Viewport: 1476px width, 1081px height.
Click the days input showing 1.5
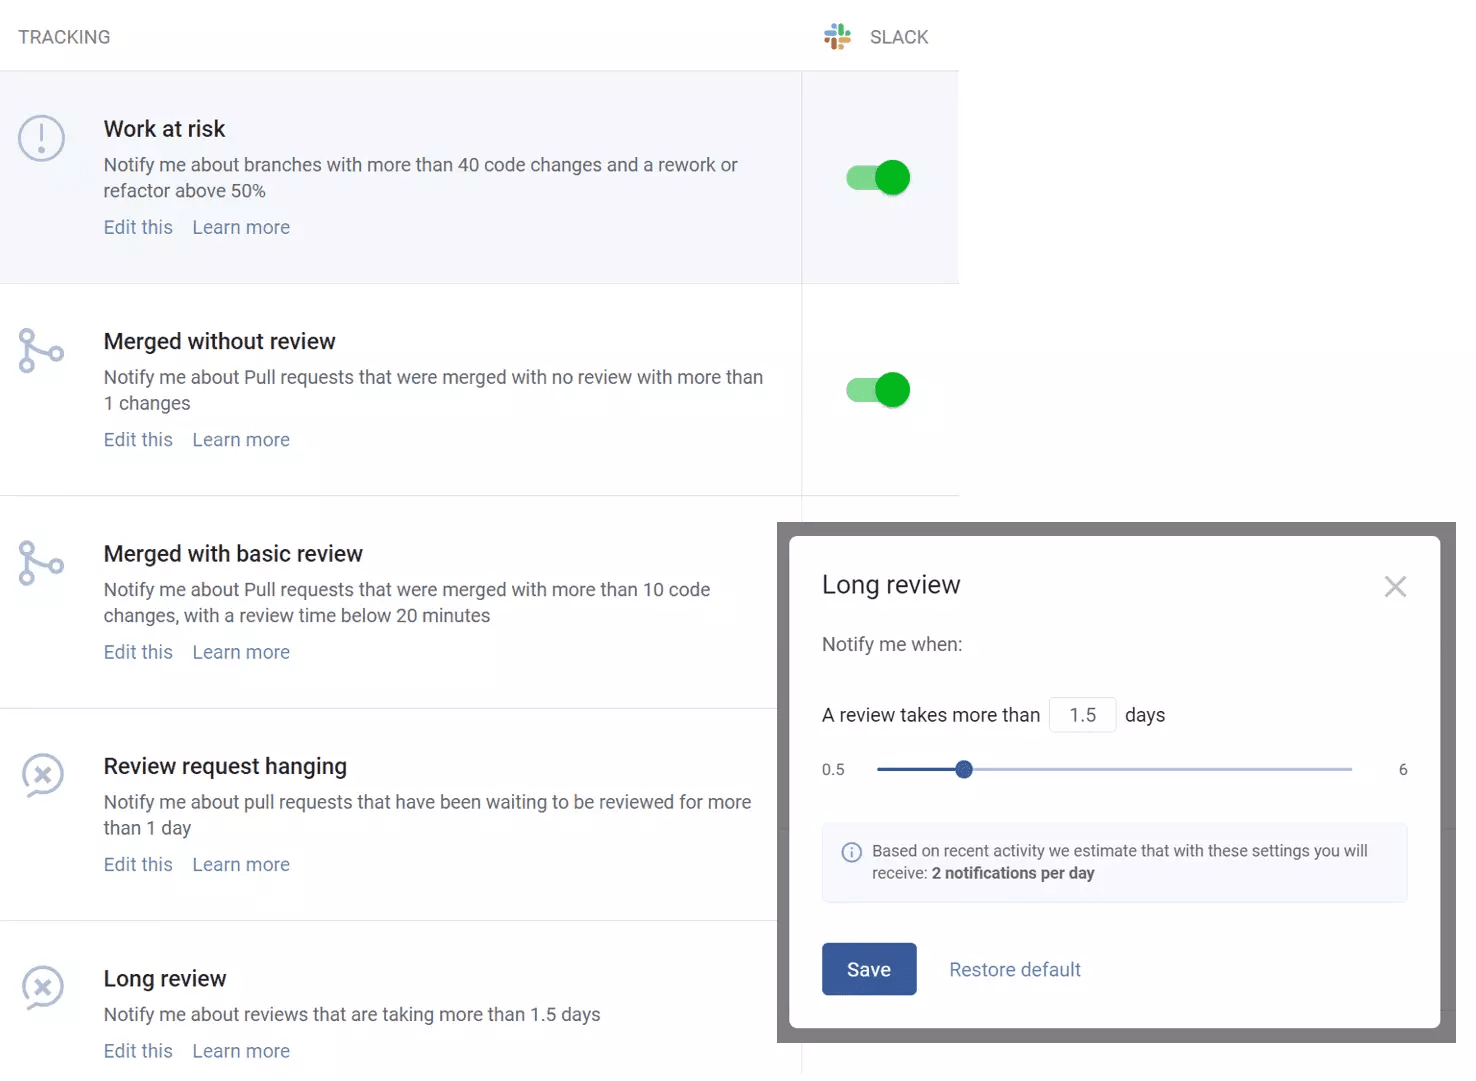click(x=1082, y=714)
